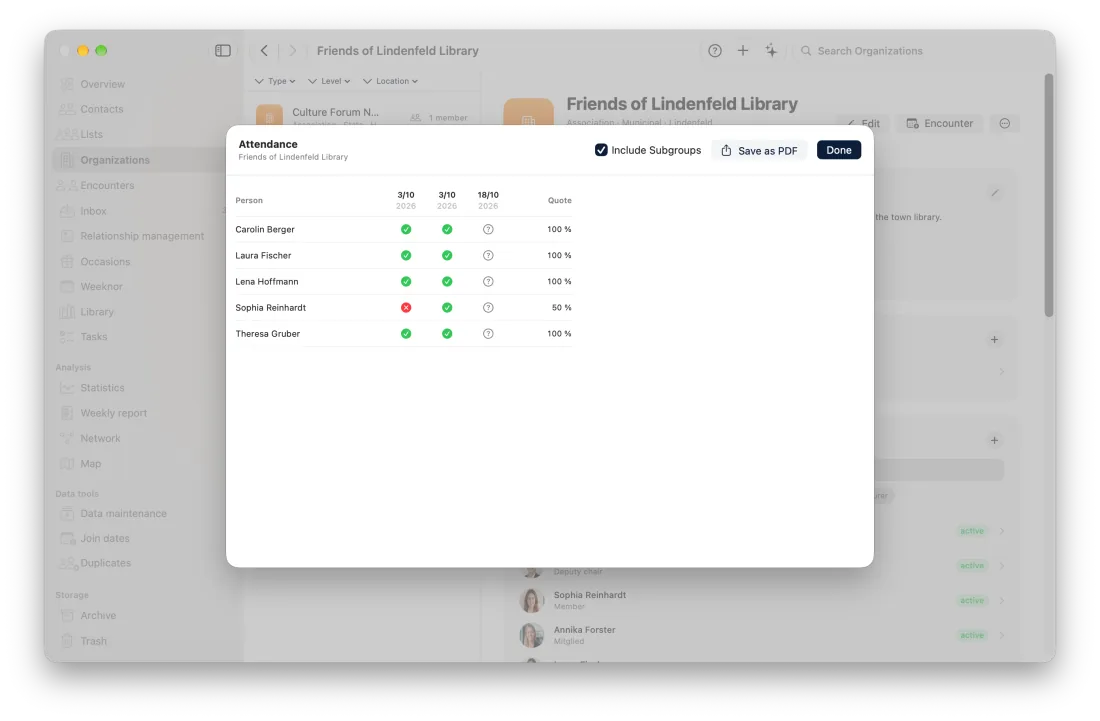Open Sophia Reinhardt member row chevron

click(x=1002, y=601)
